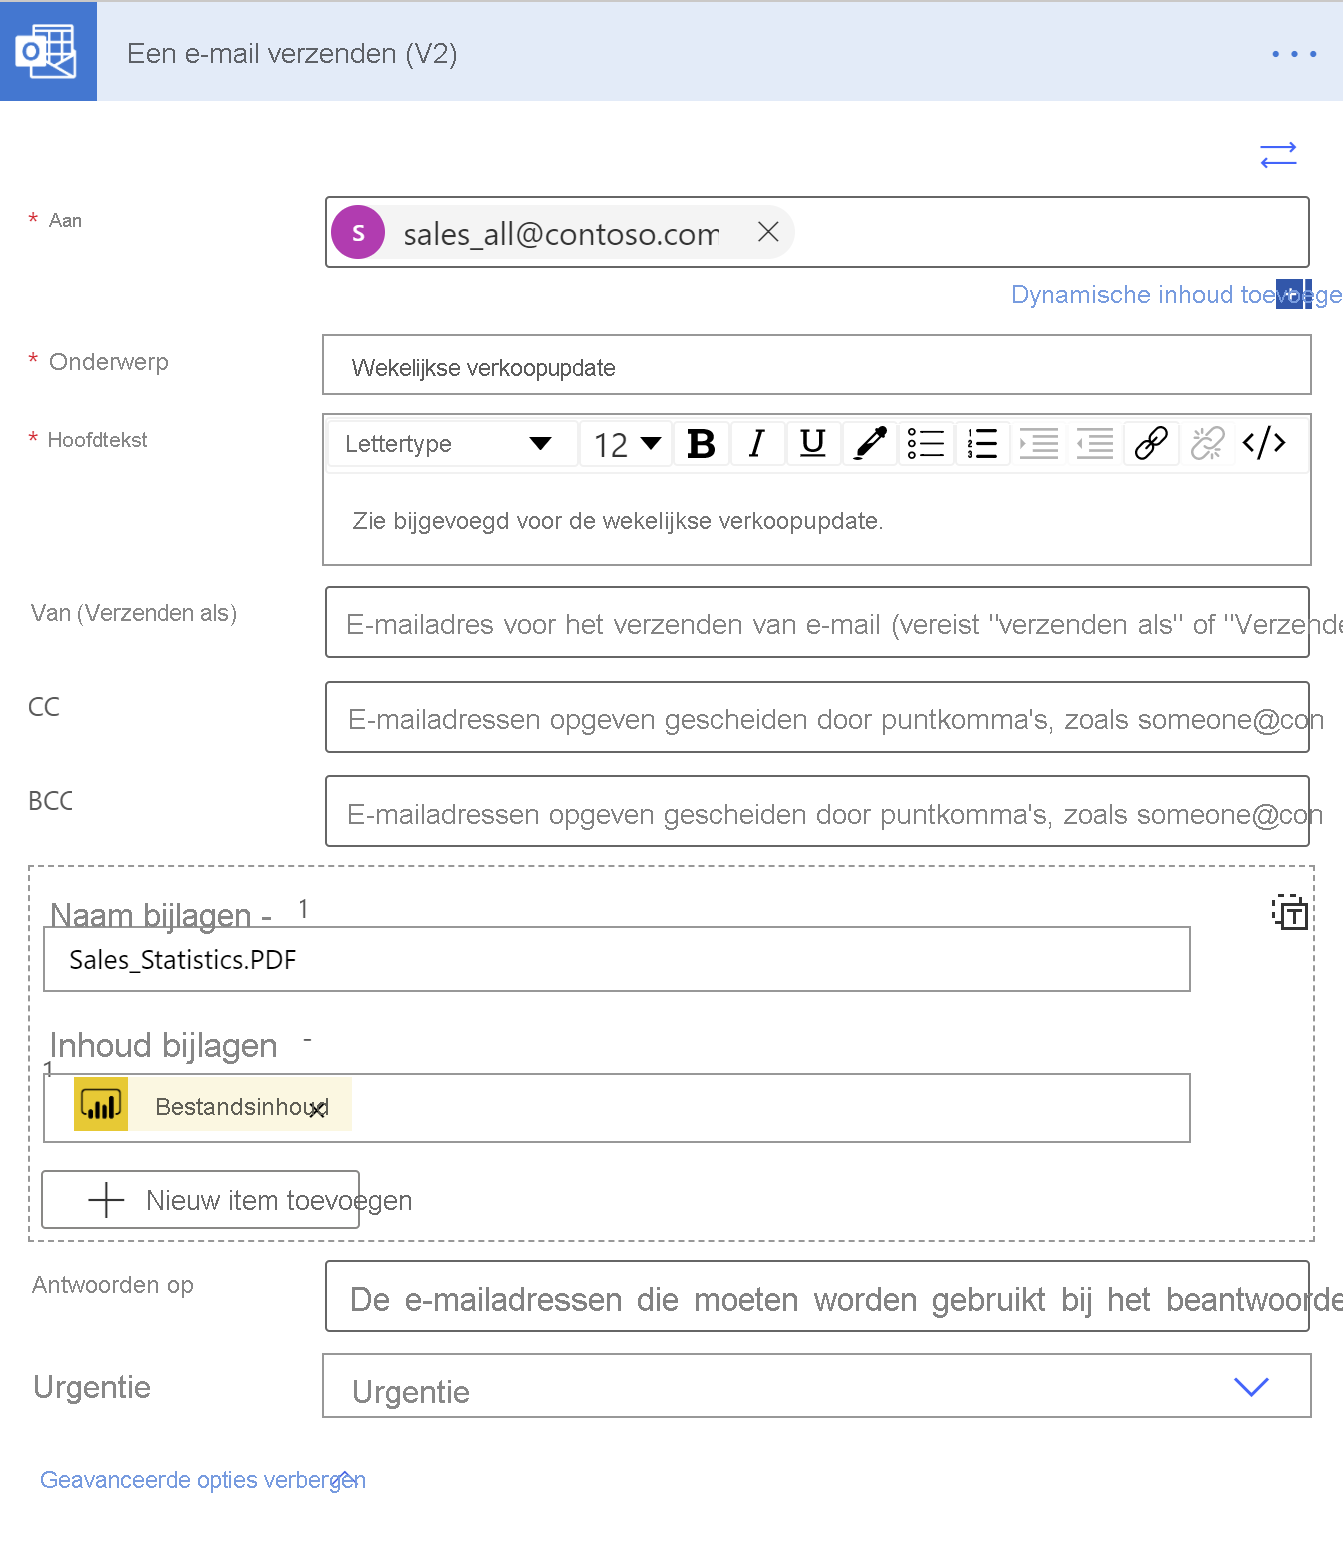Click the increase indent icon
The width and height of the screenshot is (1343, 1545).
coord(1038,443)
